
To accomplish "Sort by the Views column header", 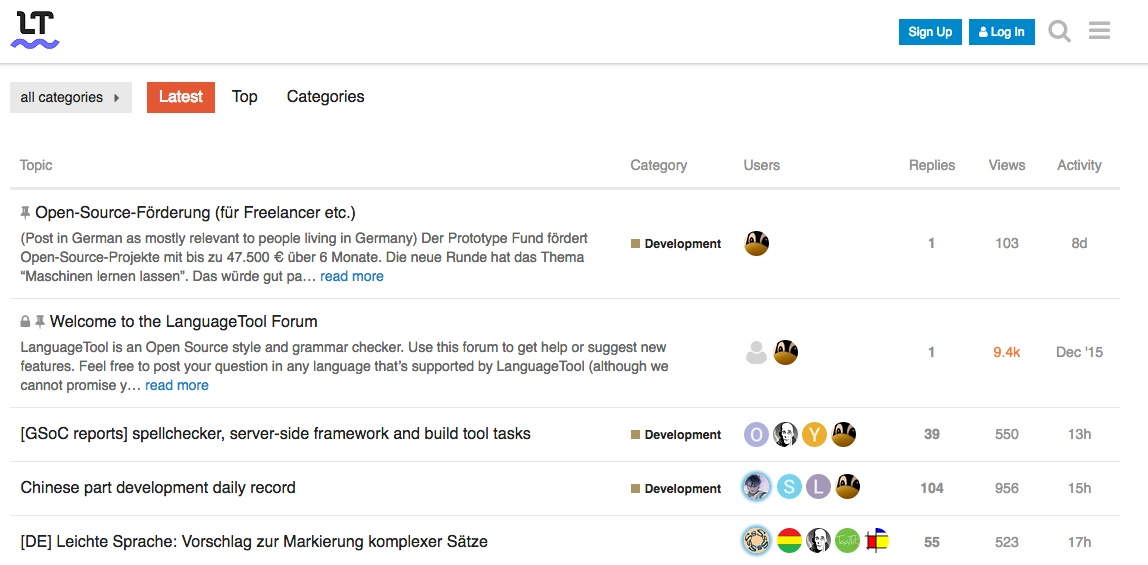I will click(1007, 165).
